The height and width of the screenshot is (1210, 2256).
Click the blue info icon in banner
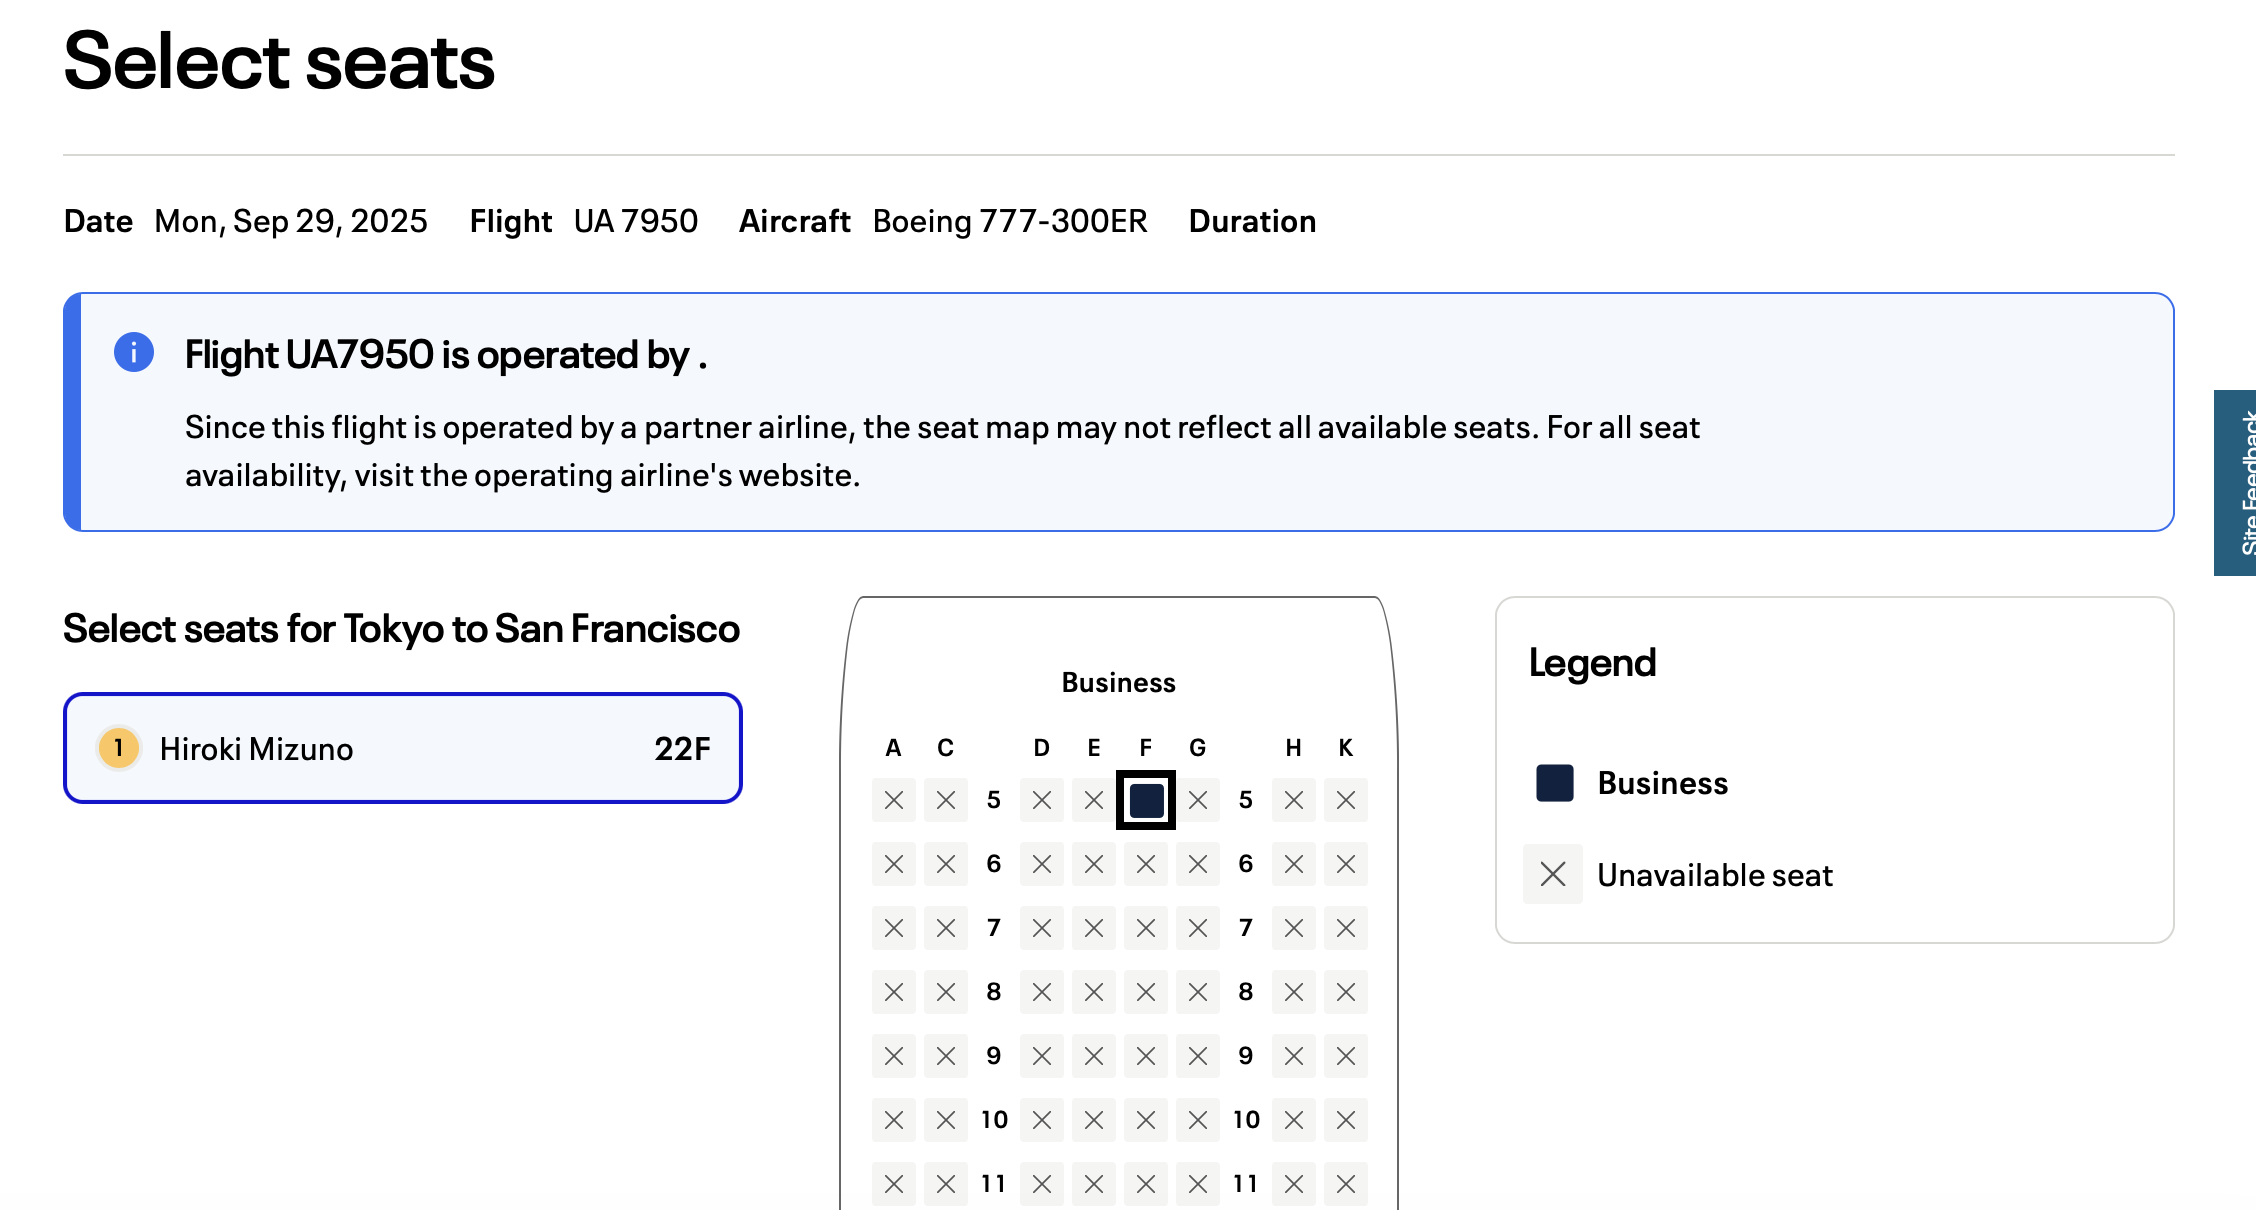coord(134,352)
